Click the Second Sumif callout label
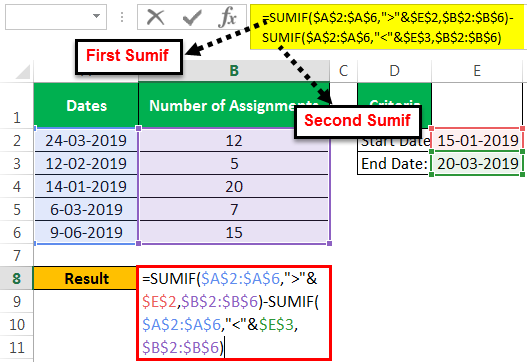This screenshot has height=362, width=527. pyautogui.click(x=358, y=121)
